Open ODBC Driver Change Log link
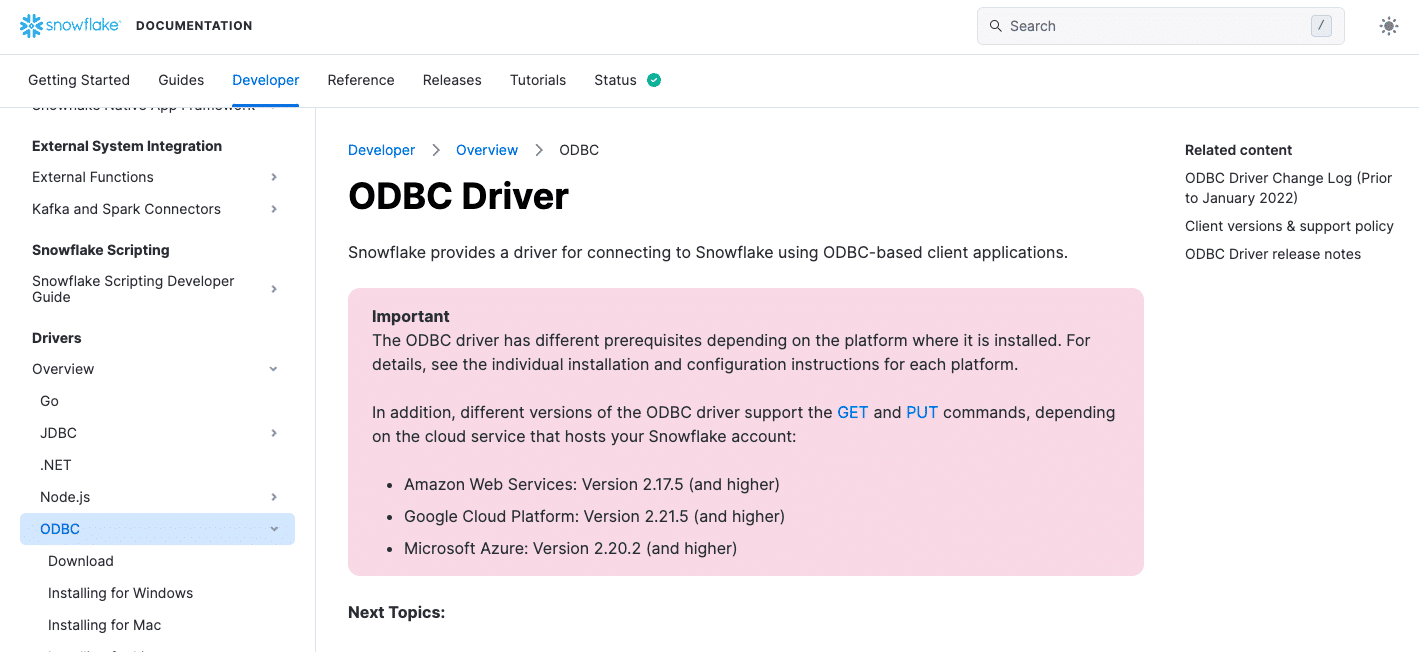This screenshot has height=652, width=1419. coord(1288,188)
